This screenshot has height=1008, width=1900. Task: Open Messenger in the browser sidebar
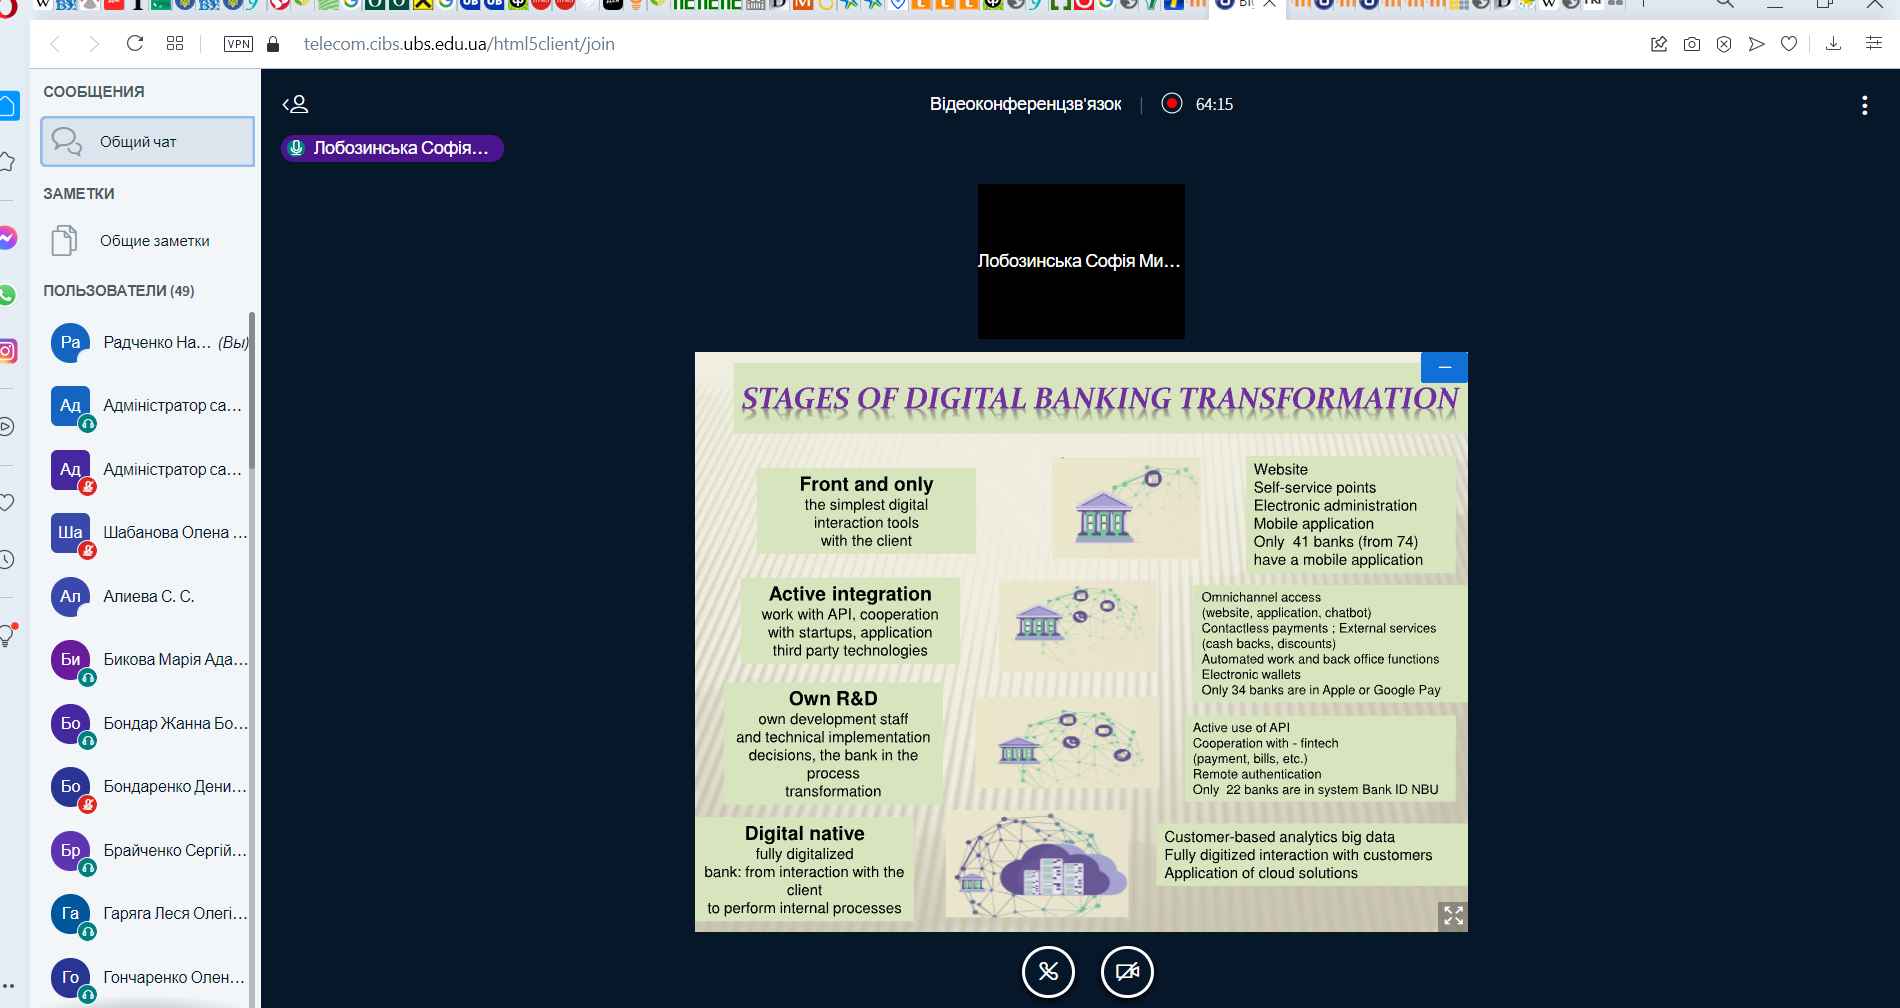8,238
